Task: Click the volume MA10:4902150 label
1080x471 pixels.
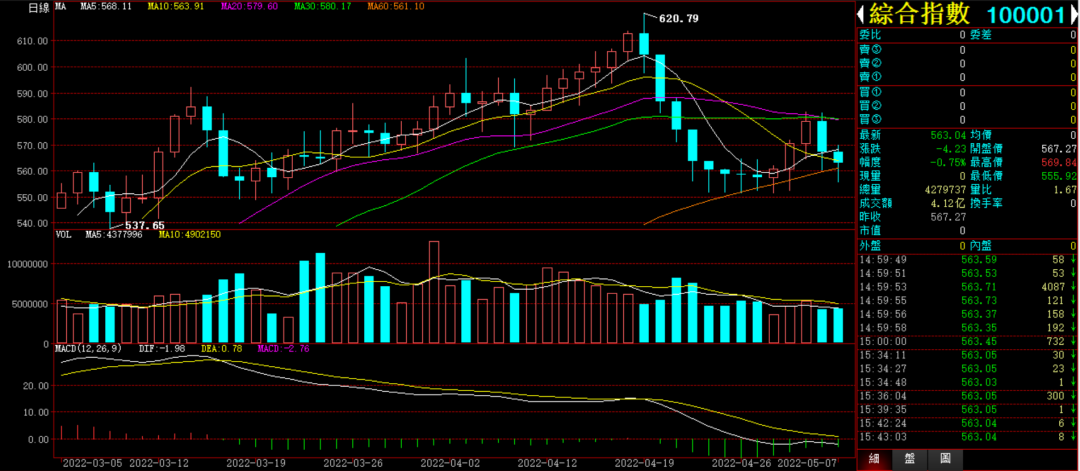Action: coord(189,234)
